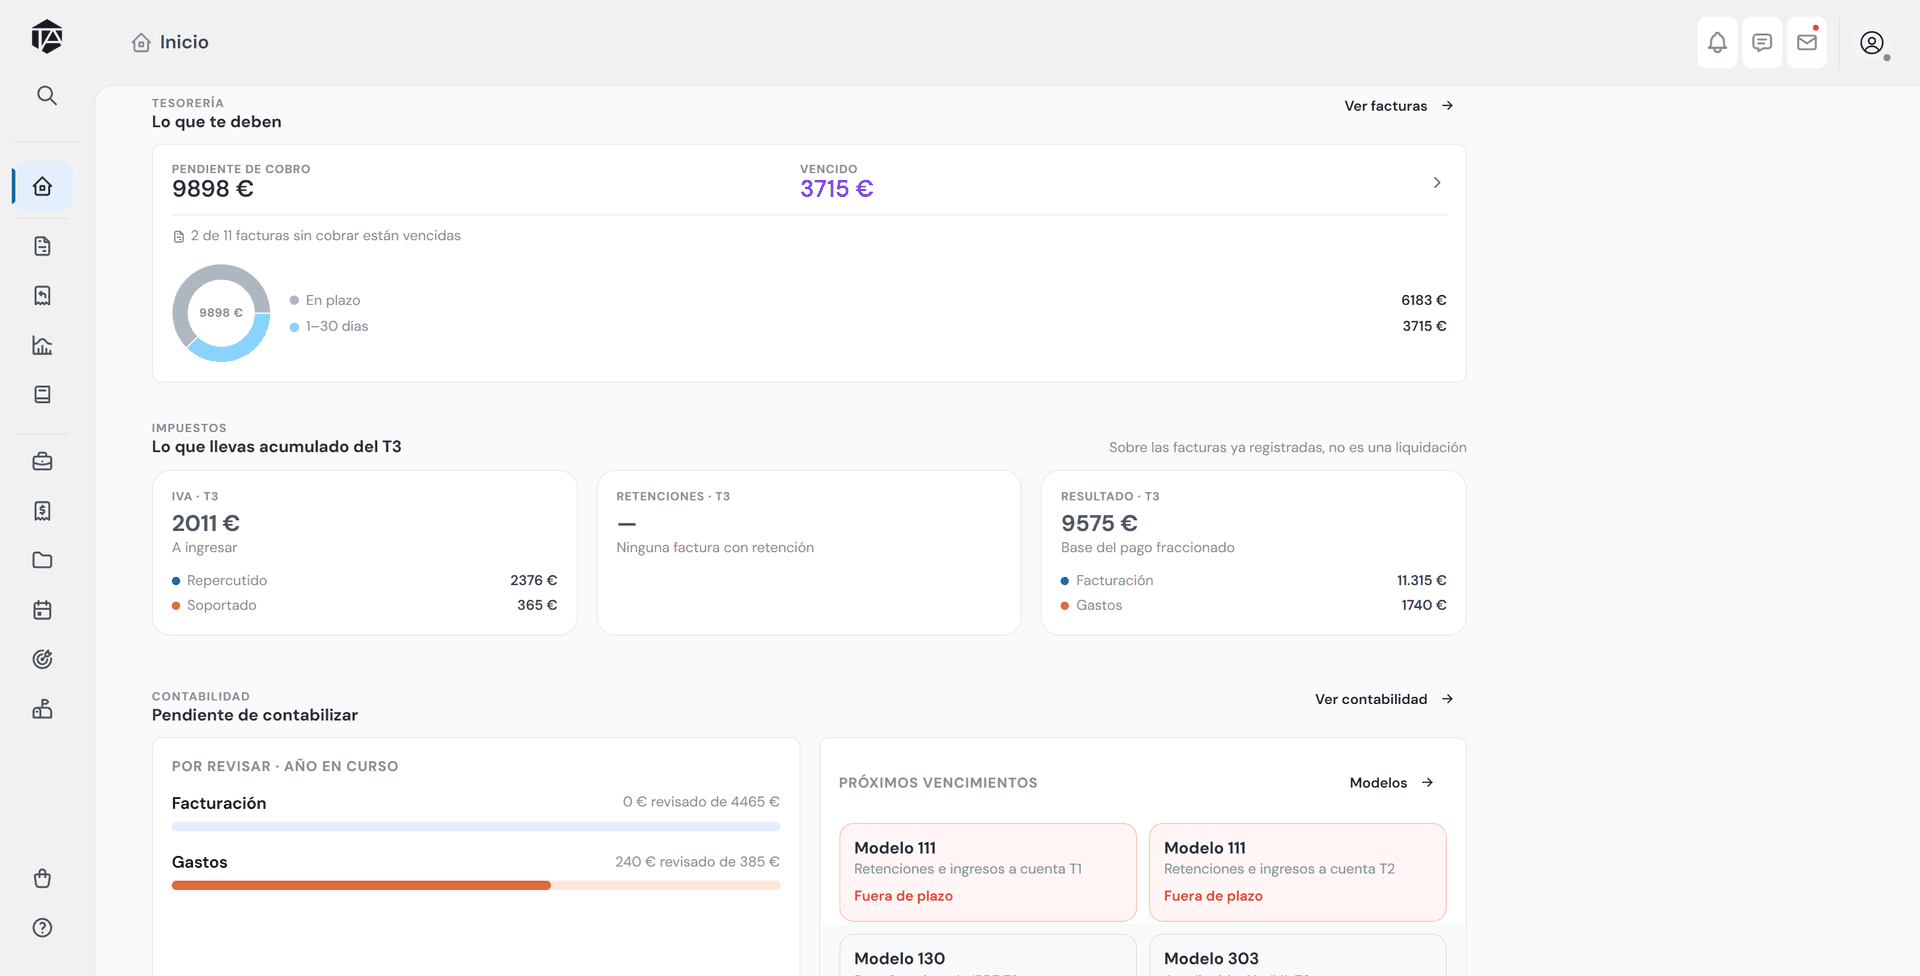Click the arrow next to Ver facturas
This screenshot has height=976, width=1920.
(1447, 106)
